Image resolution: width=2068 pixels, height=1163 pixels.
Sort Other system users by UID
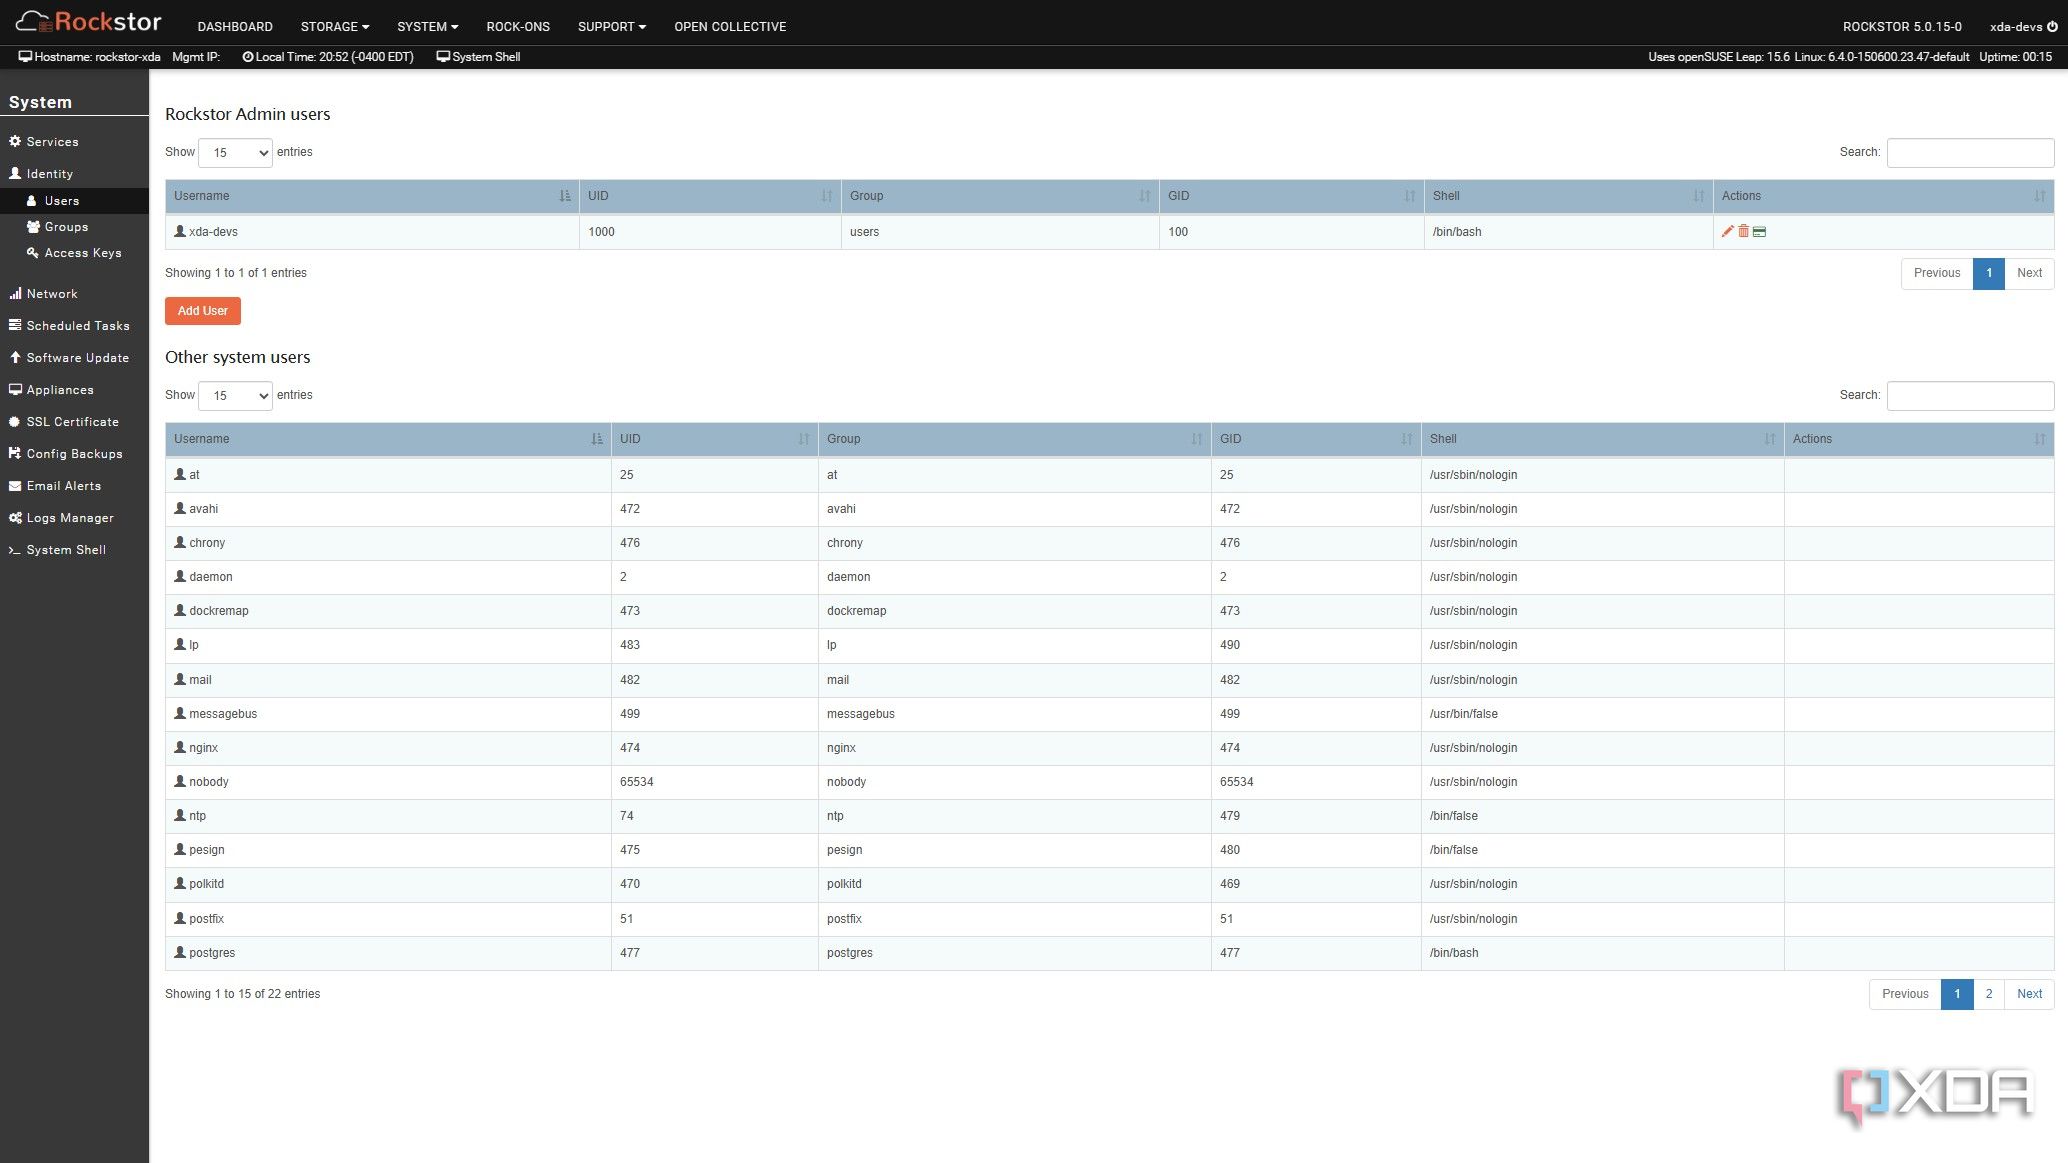(x=714, y=439)
